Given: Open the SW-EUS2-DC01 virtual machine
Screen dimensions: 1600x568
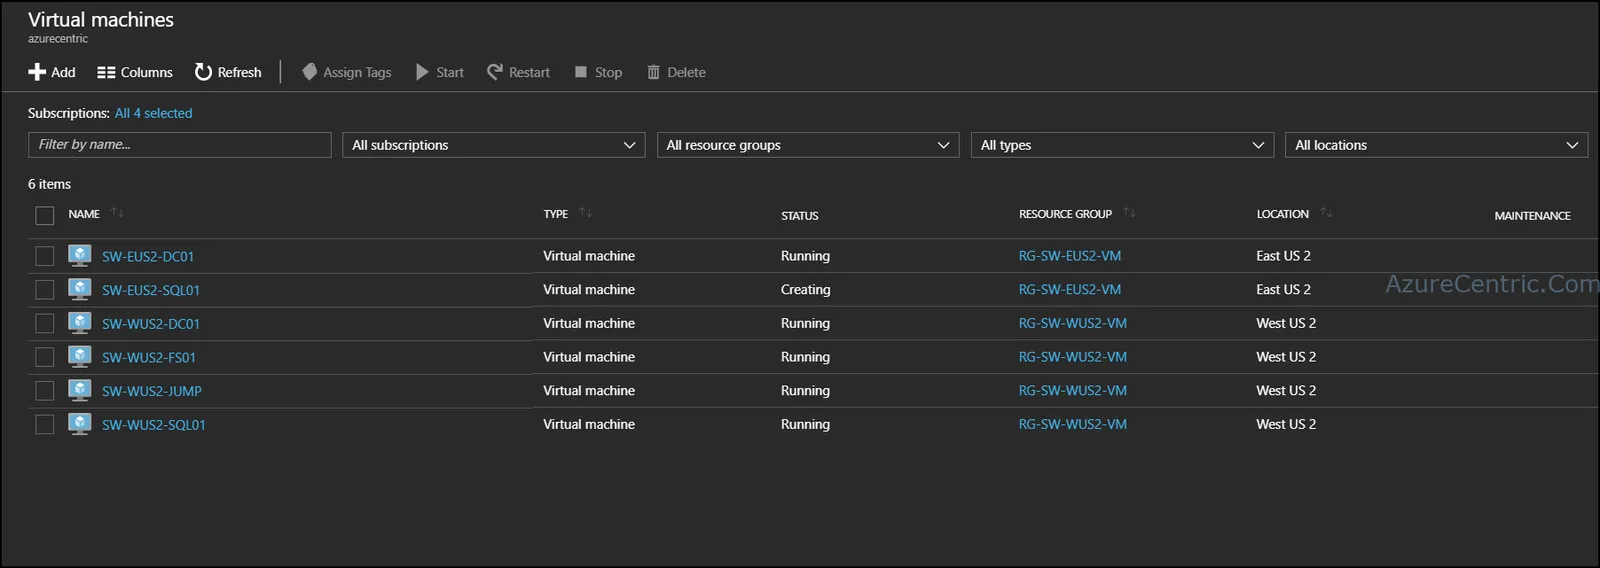Looking at the screenshot, I should tap(148, 256).
